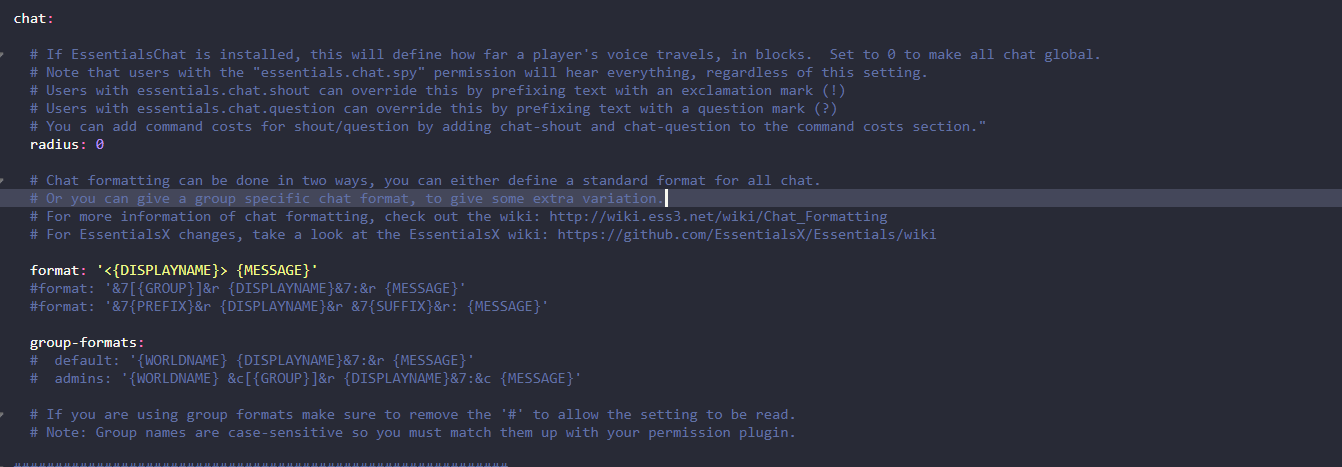Screen dimensions: 1342x467
Task: Collapse the fold arrow beside the group formats comment
Action: click(4, 414)
